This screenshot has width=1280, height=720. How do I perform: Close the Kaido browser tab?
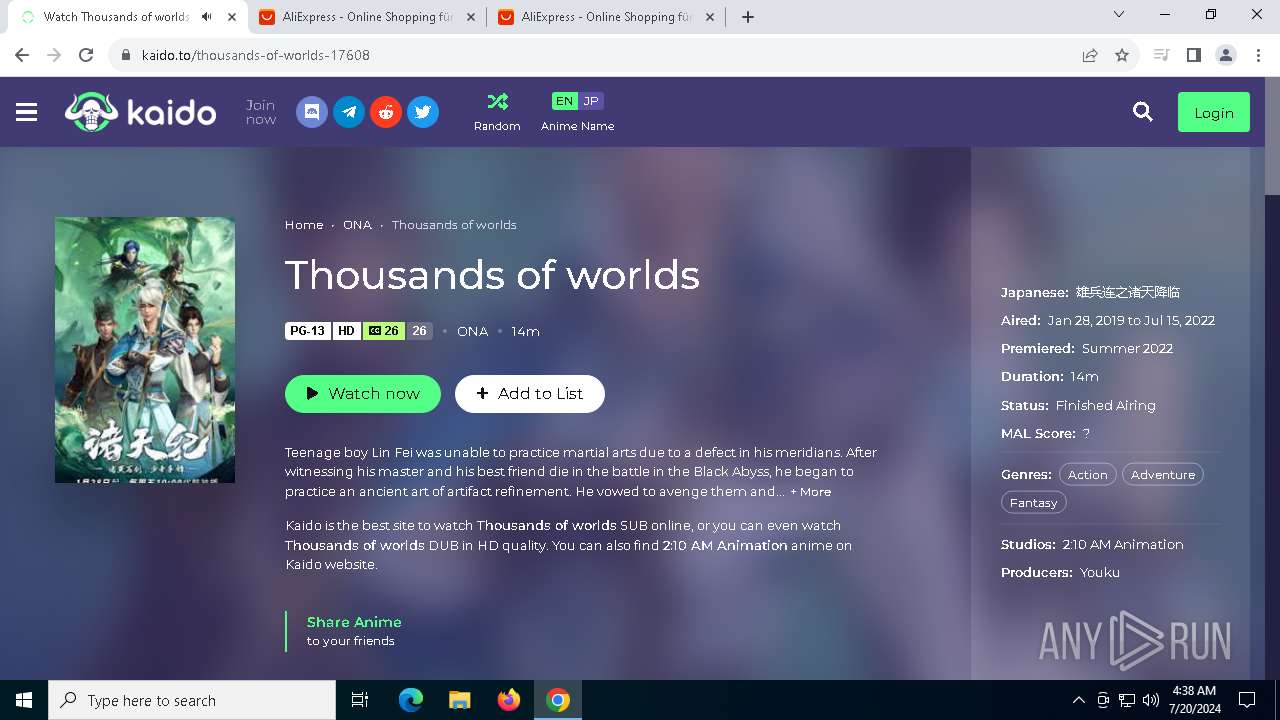[232, 17]
